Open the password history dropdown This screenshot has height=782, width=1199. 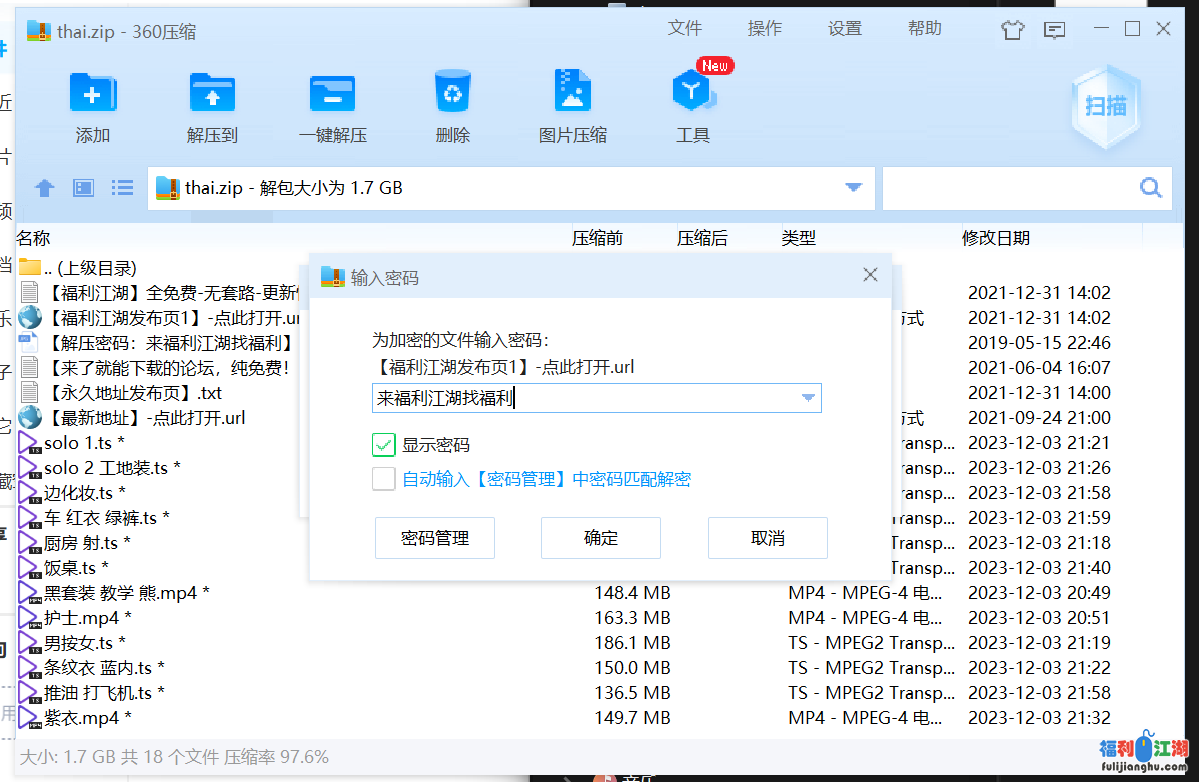pyautogui.click(x=807, y=397)
